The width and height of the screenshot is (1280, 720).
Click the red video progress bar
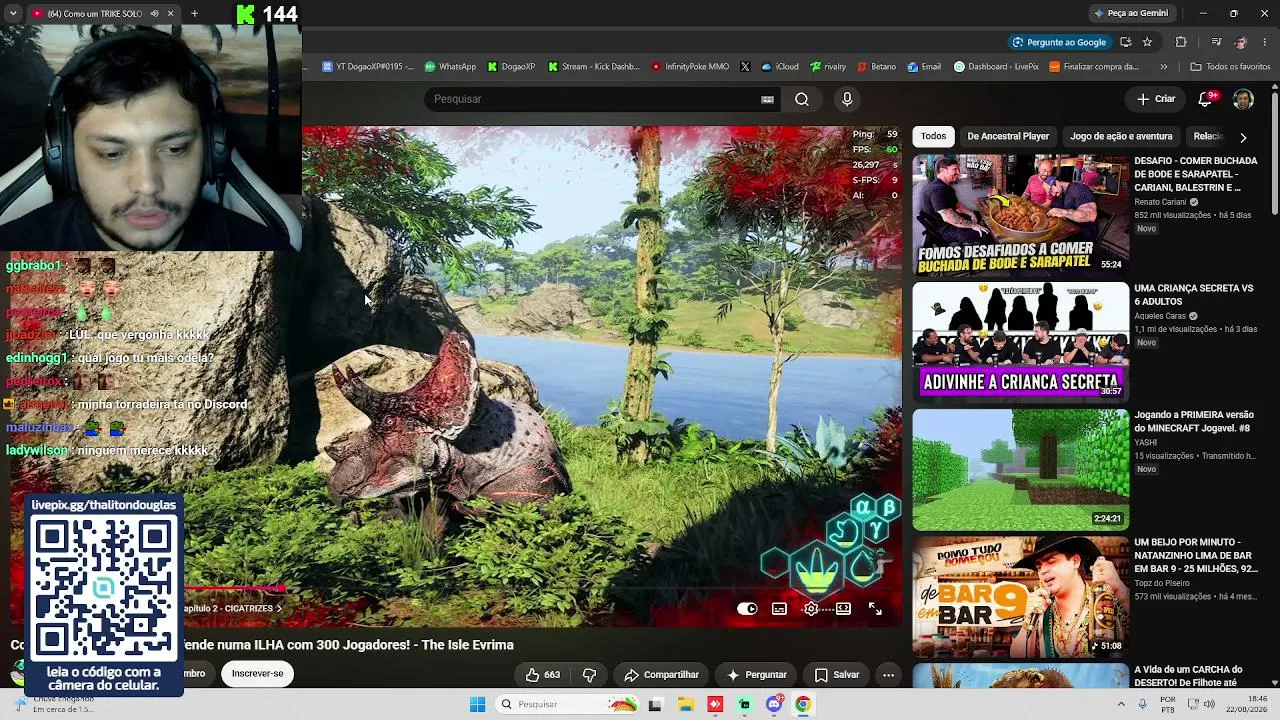click(235, 590)
